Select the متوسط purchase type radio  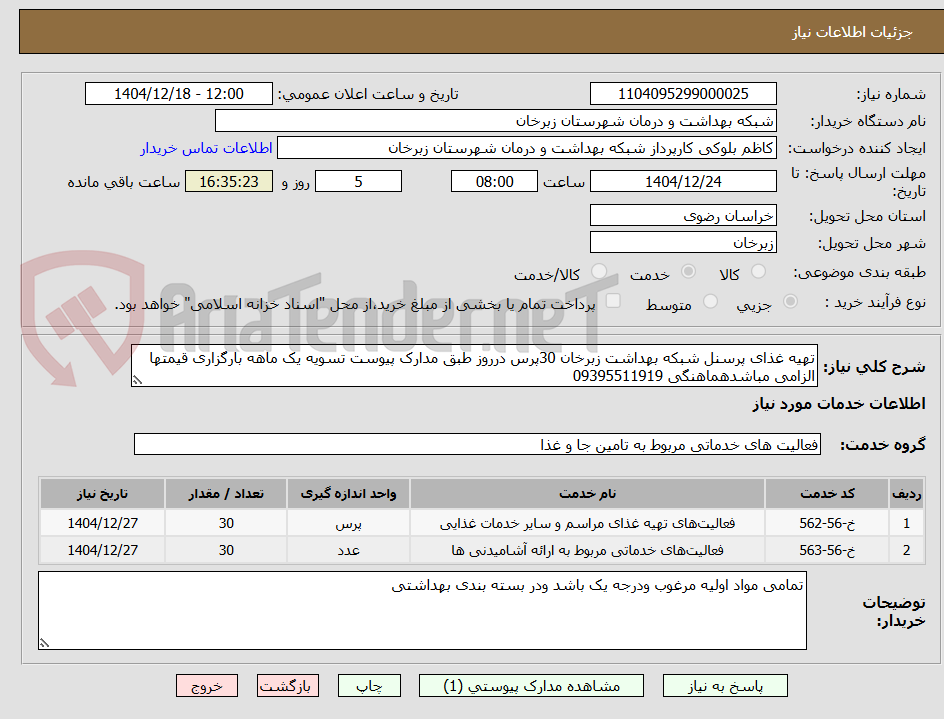click(x=710, y=301)
